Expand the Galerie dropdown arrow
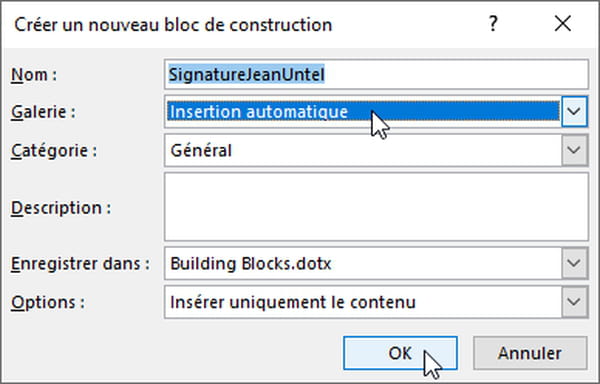This screenshot has width=600, height=384. tap(574, 112)
